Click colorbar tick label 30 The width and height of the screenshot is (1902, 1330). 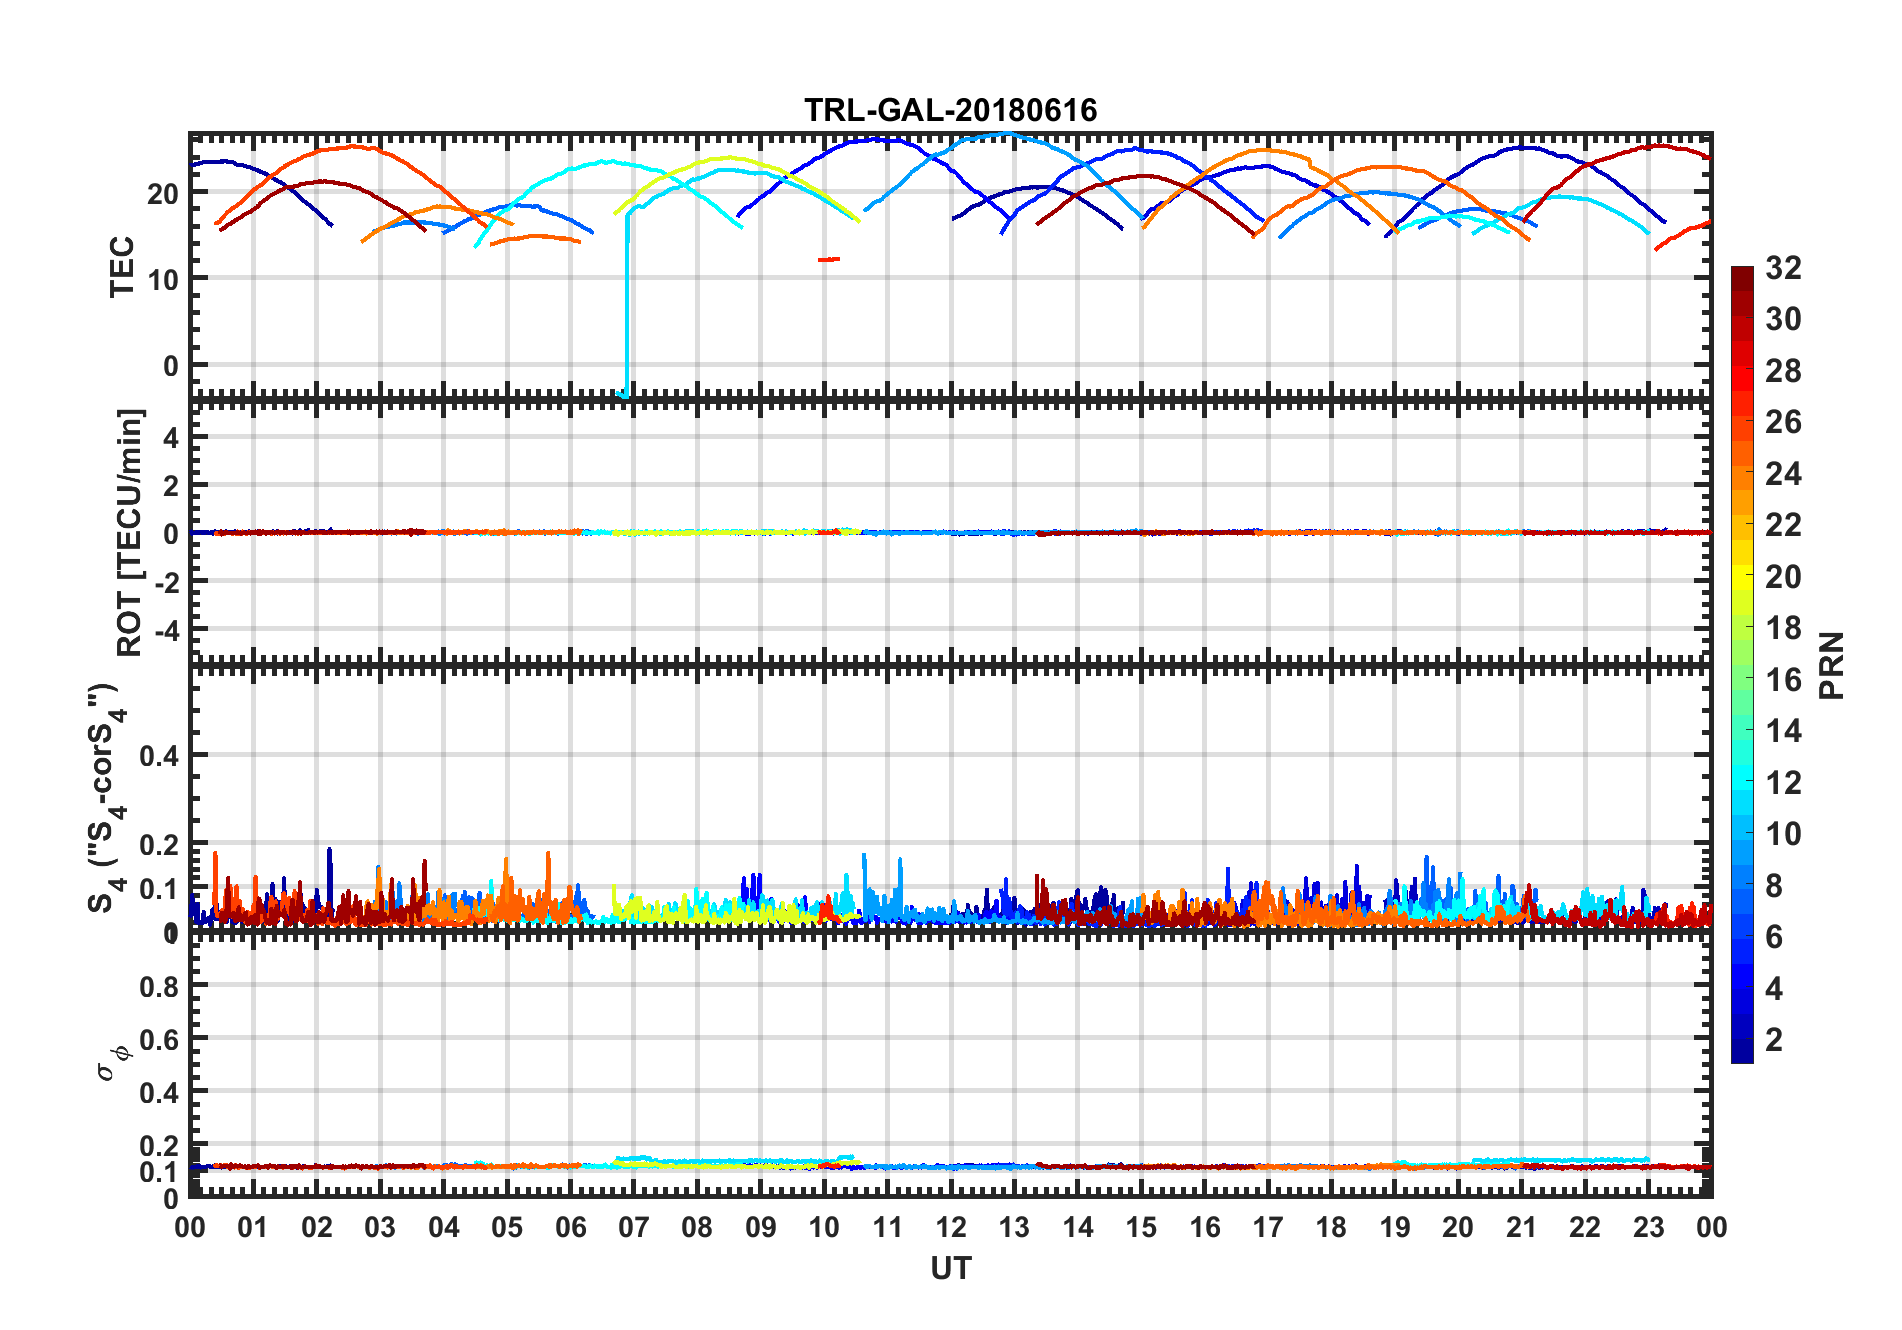click(x=1783, y=319)
